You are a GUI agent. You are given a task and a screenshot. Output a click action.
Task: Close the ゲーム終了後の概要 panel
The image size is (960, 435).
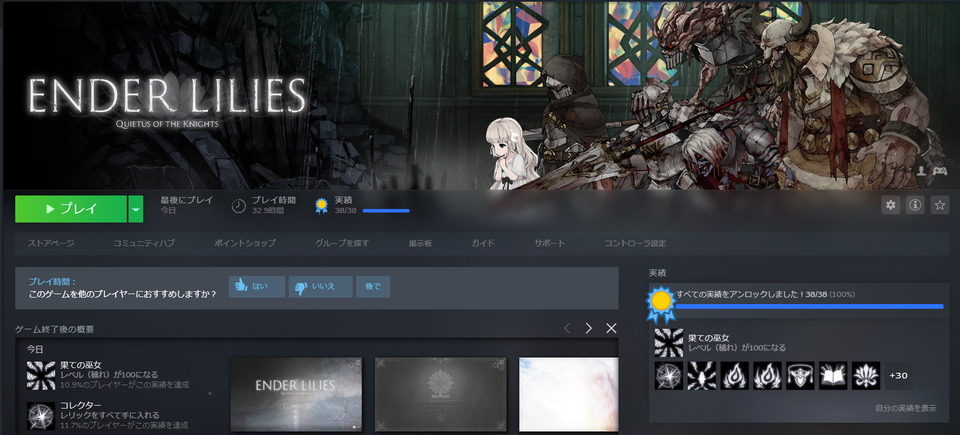coord(611,328)
